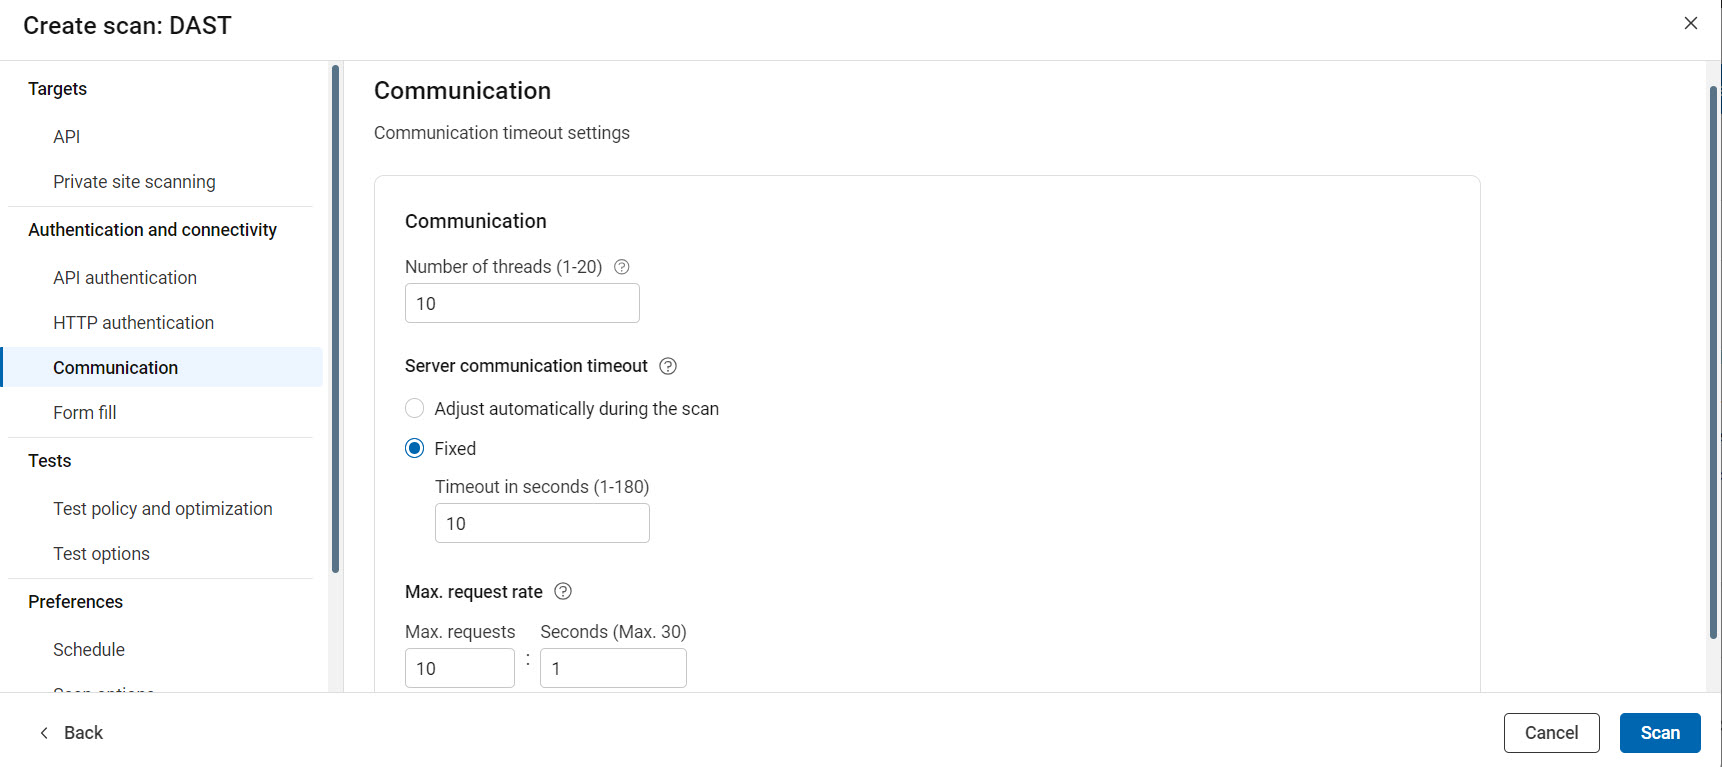Viewport: 1722px width, 767px height.
Task: Open HTTP authentication settings
Action: [x=133, y=322]
